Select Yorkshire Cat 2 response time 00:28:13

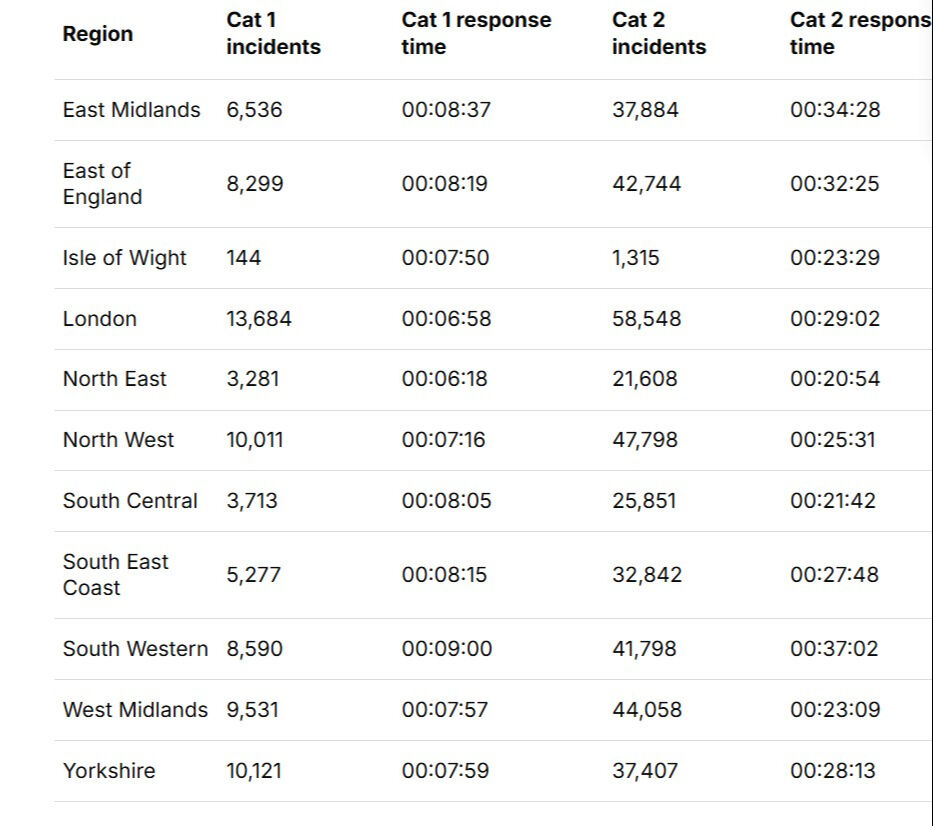tap(834, 771)
